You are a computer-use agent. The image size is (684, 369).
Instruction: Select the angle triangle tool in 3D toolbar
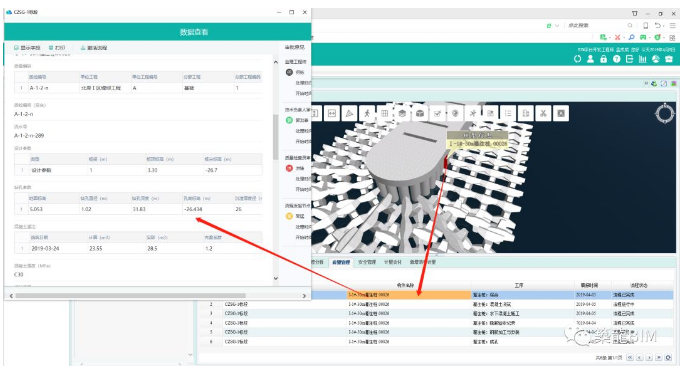coord(349,113)
